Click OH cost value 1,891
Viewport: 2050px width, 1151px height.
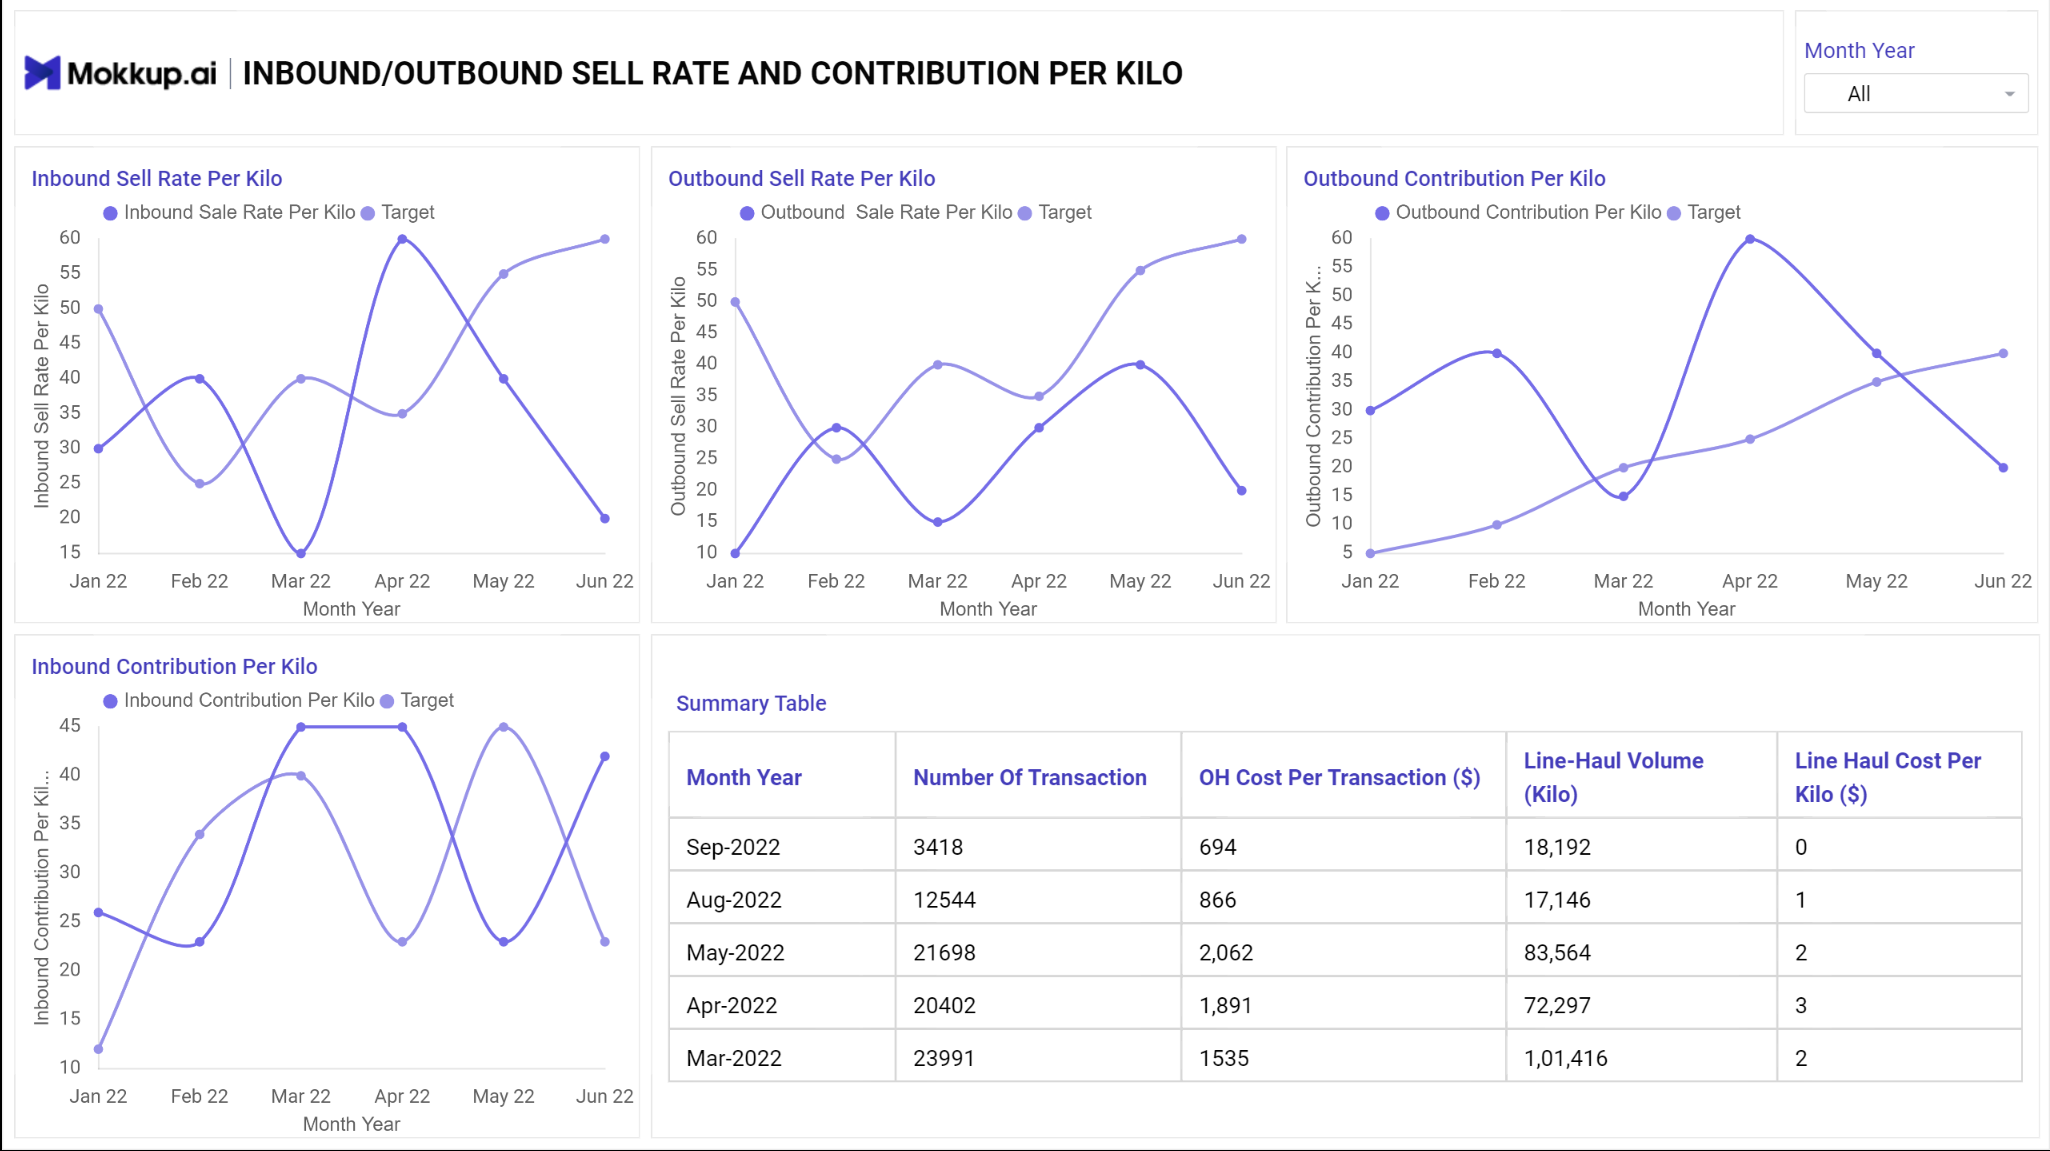coord(1226,1006)
